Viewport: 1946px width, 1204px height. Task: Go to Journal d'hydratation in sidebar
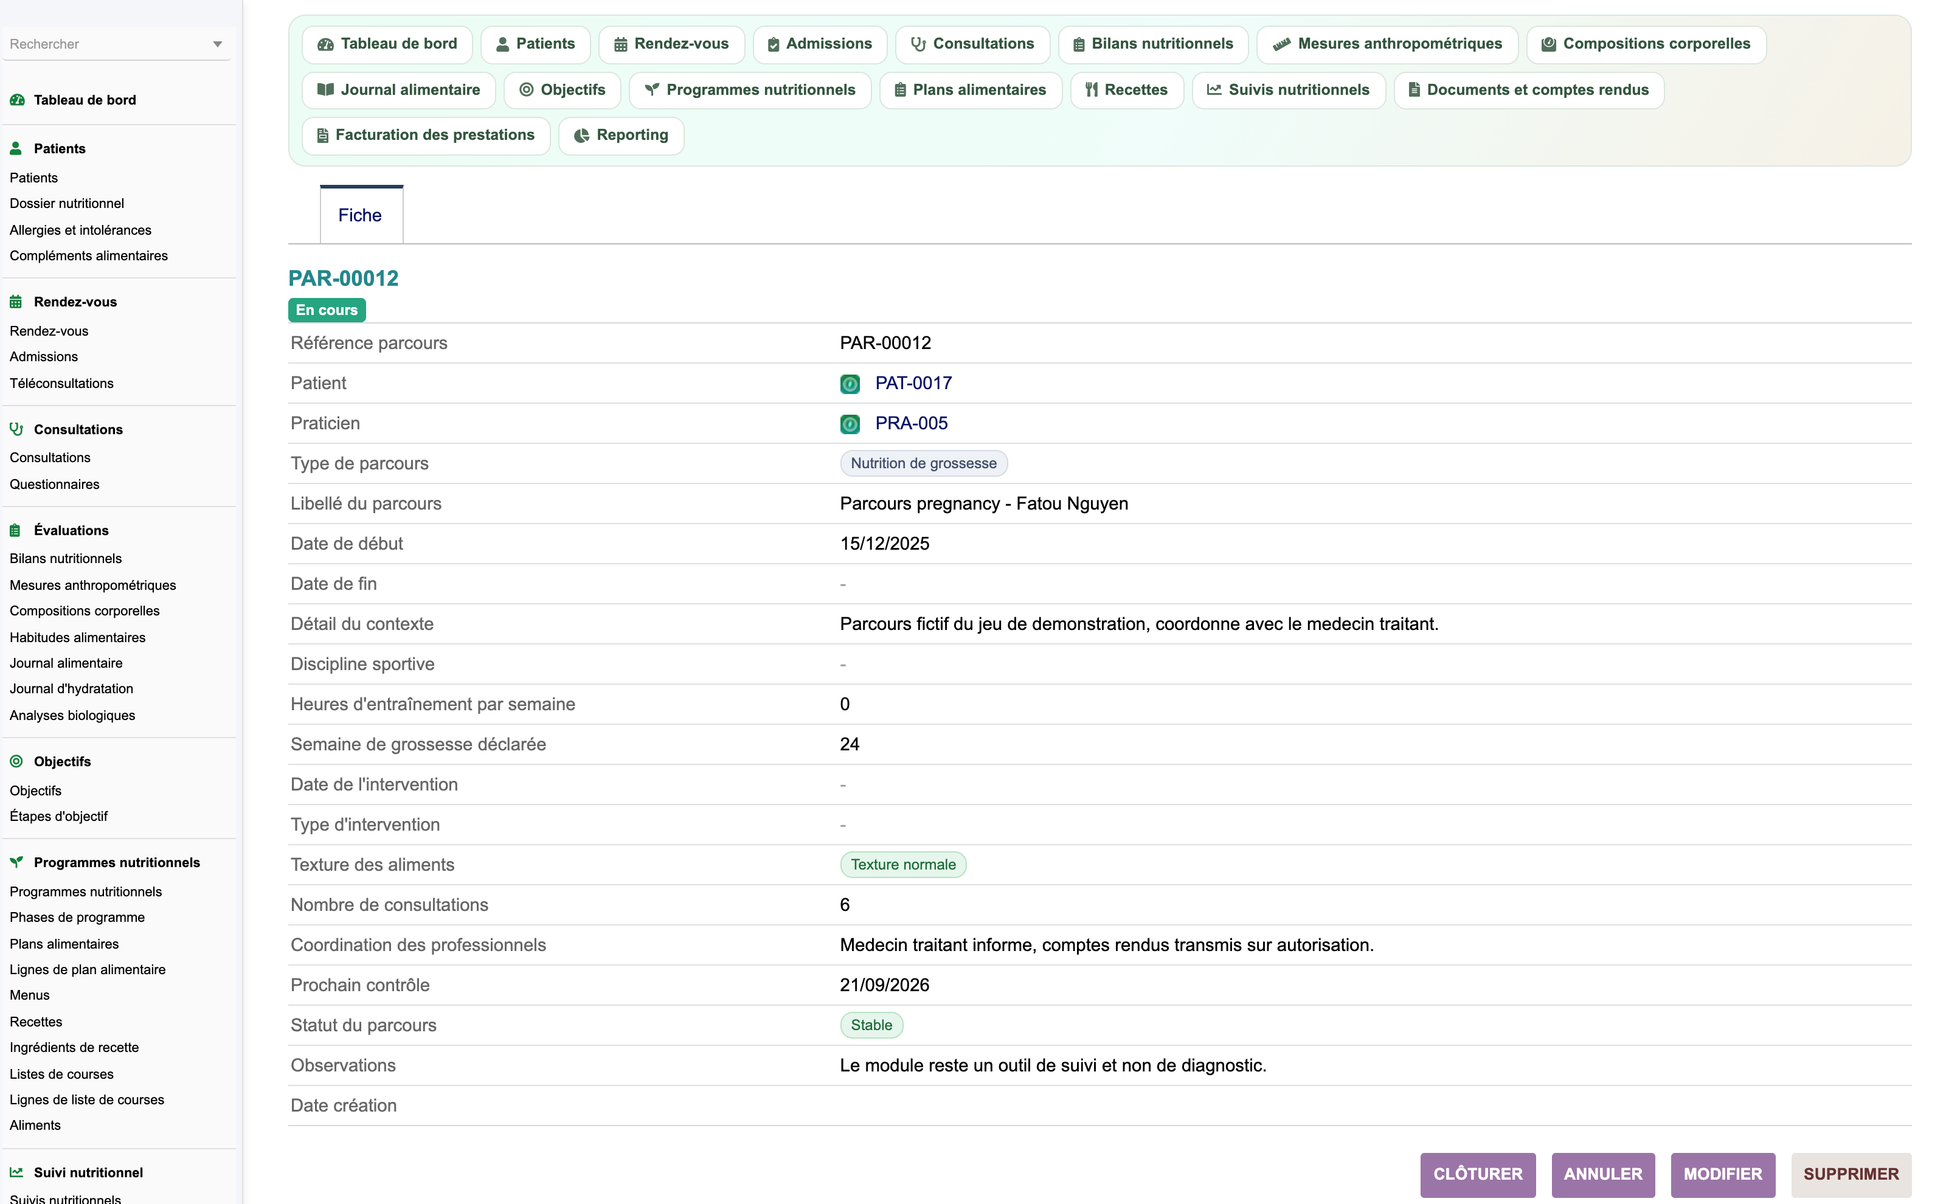72,689
